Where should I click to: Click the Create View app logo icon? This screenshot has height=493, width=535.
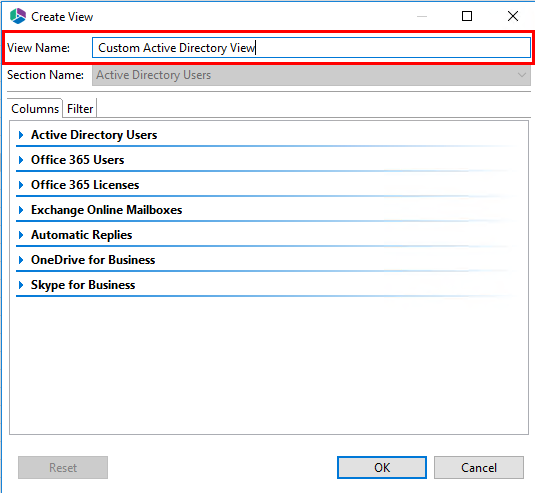pos(18,16)
